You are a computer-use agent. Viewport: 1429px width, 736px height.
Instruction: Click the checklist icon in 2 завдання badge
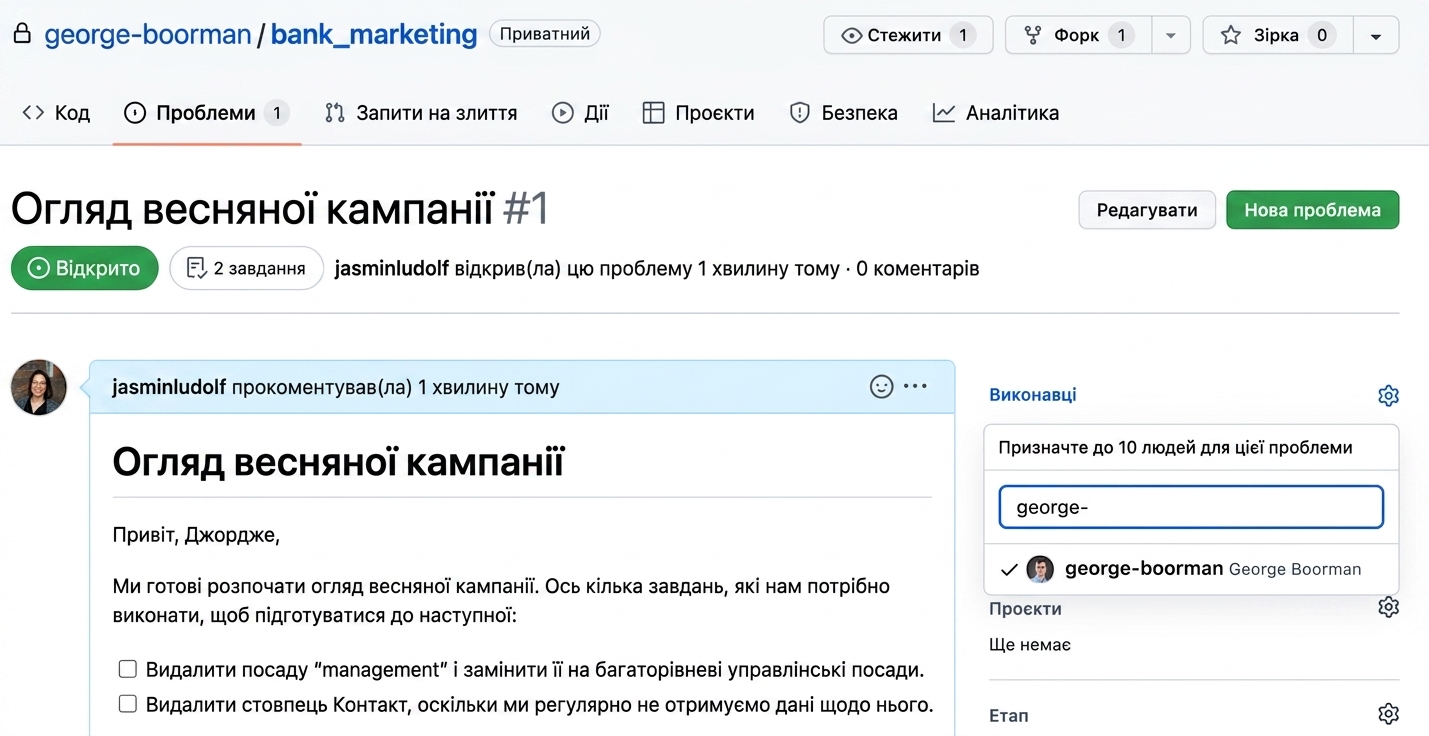(197, 268)
